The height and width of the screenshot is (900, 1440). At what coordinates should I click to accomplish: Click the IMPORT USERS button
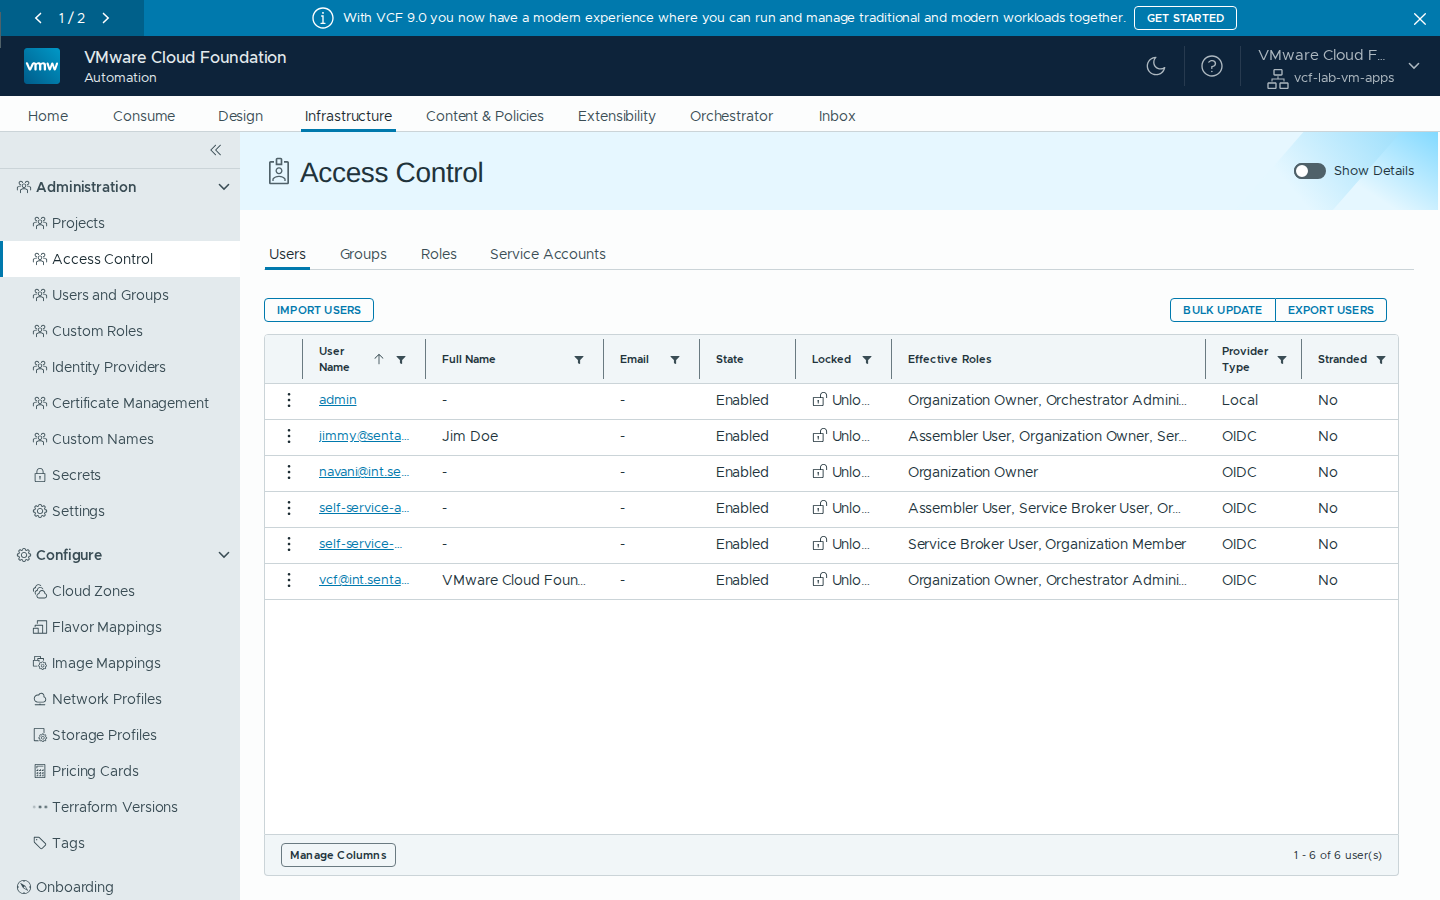pyautogui.click(x=319, y=310)
